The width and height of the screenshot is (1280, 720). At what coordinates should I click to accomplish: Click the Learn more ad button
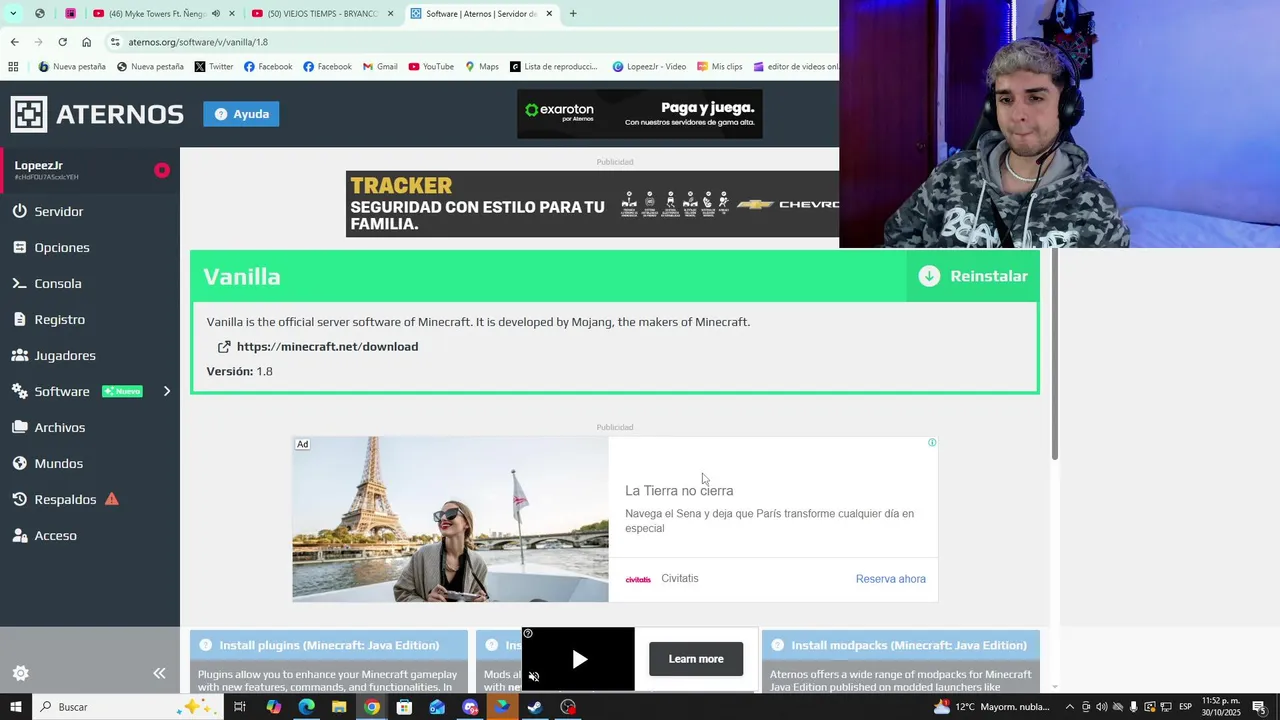(696, 659)
